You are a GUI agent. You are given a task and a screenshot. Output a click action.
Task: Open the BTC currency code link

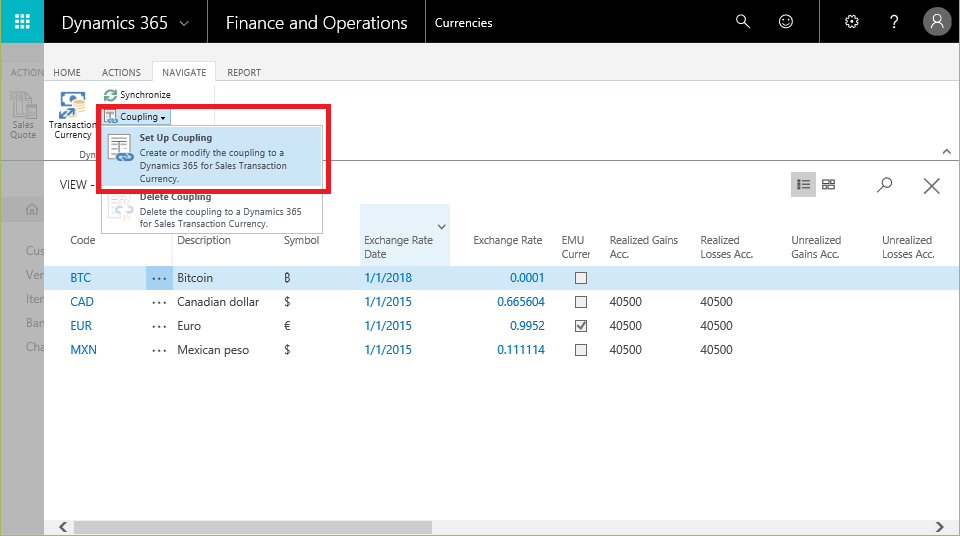click(x=80, y=278)
